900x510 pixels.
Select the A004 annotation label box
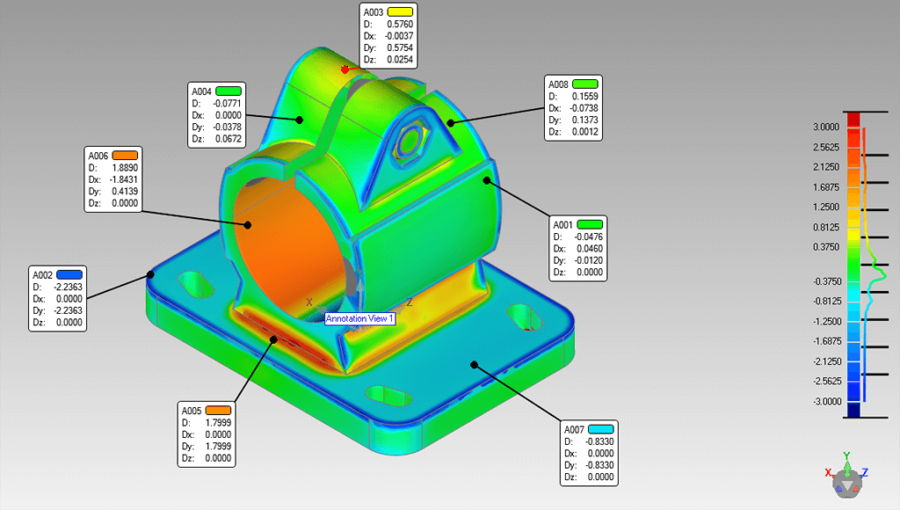click(x=217, y=113)
